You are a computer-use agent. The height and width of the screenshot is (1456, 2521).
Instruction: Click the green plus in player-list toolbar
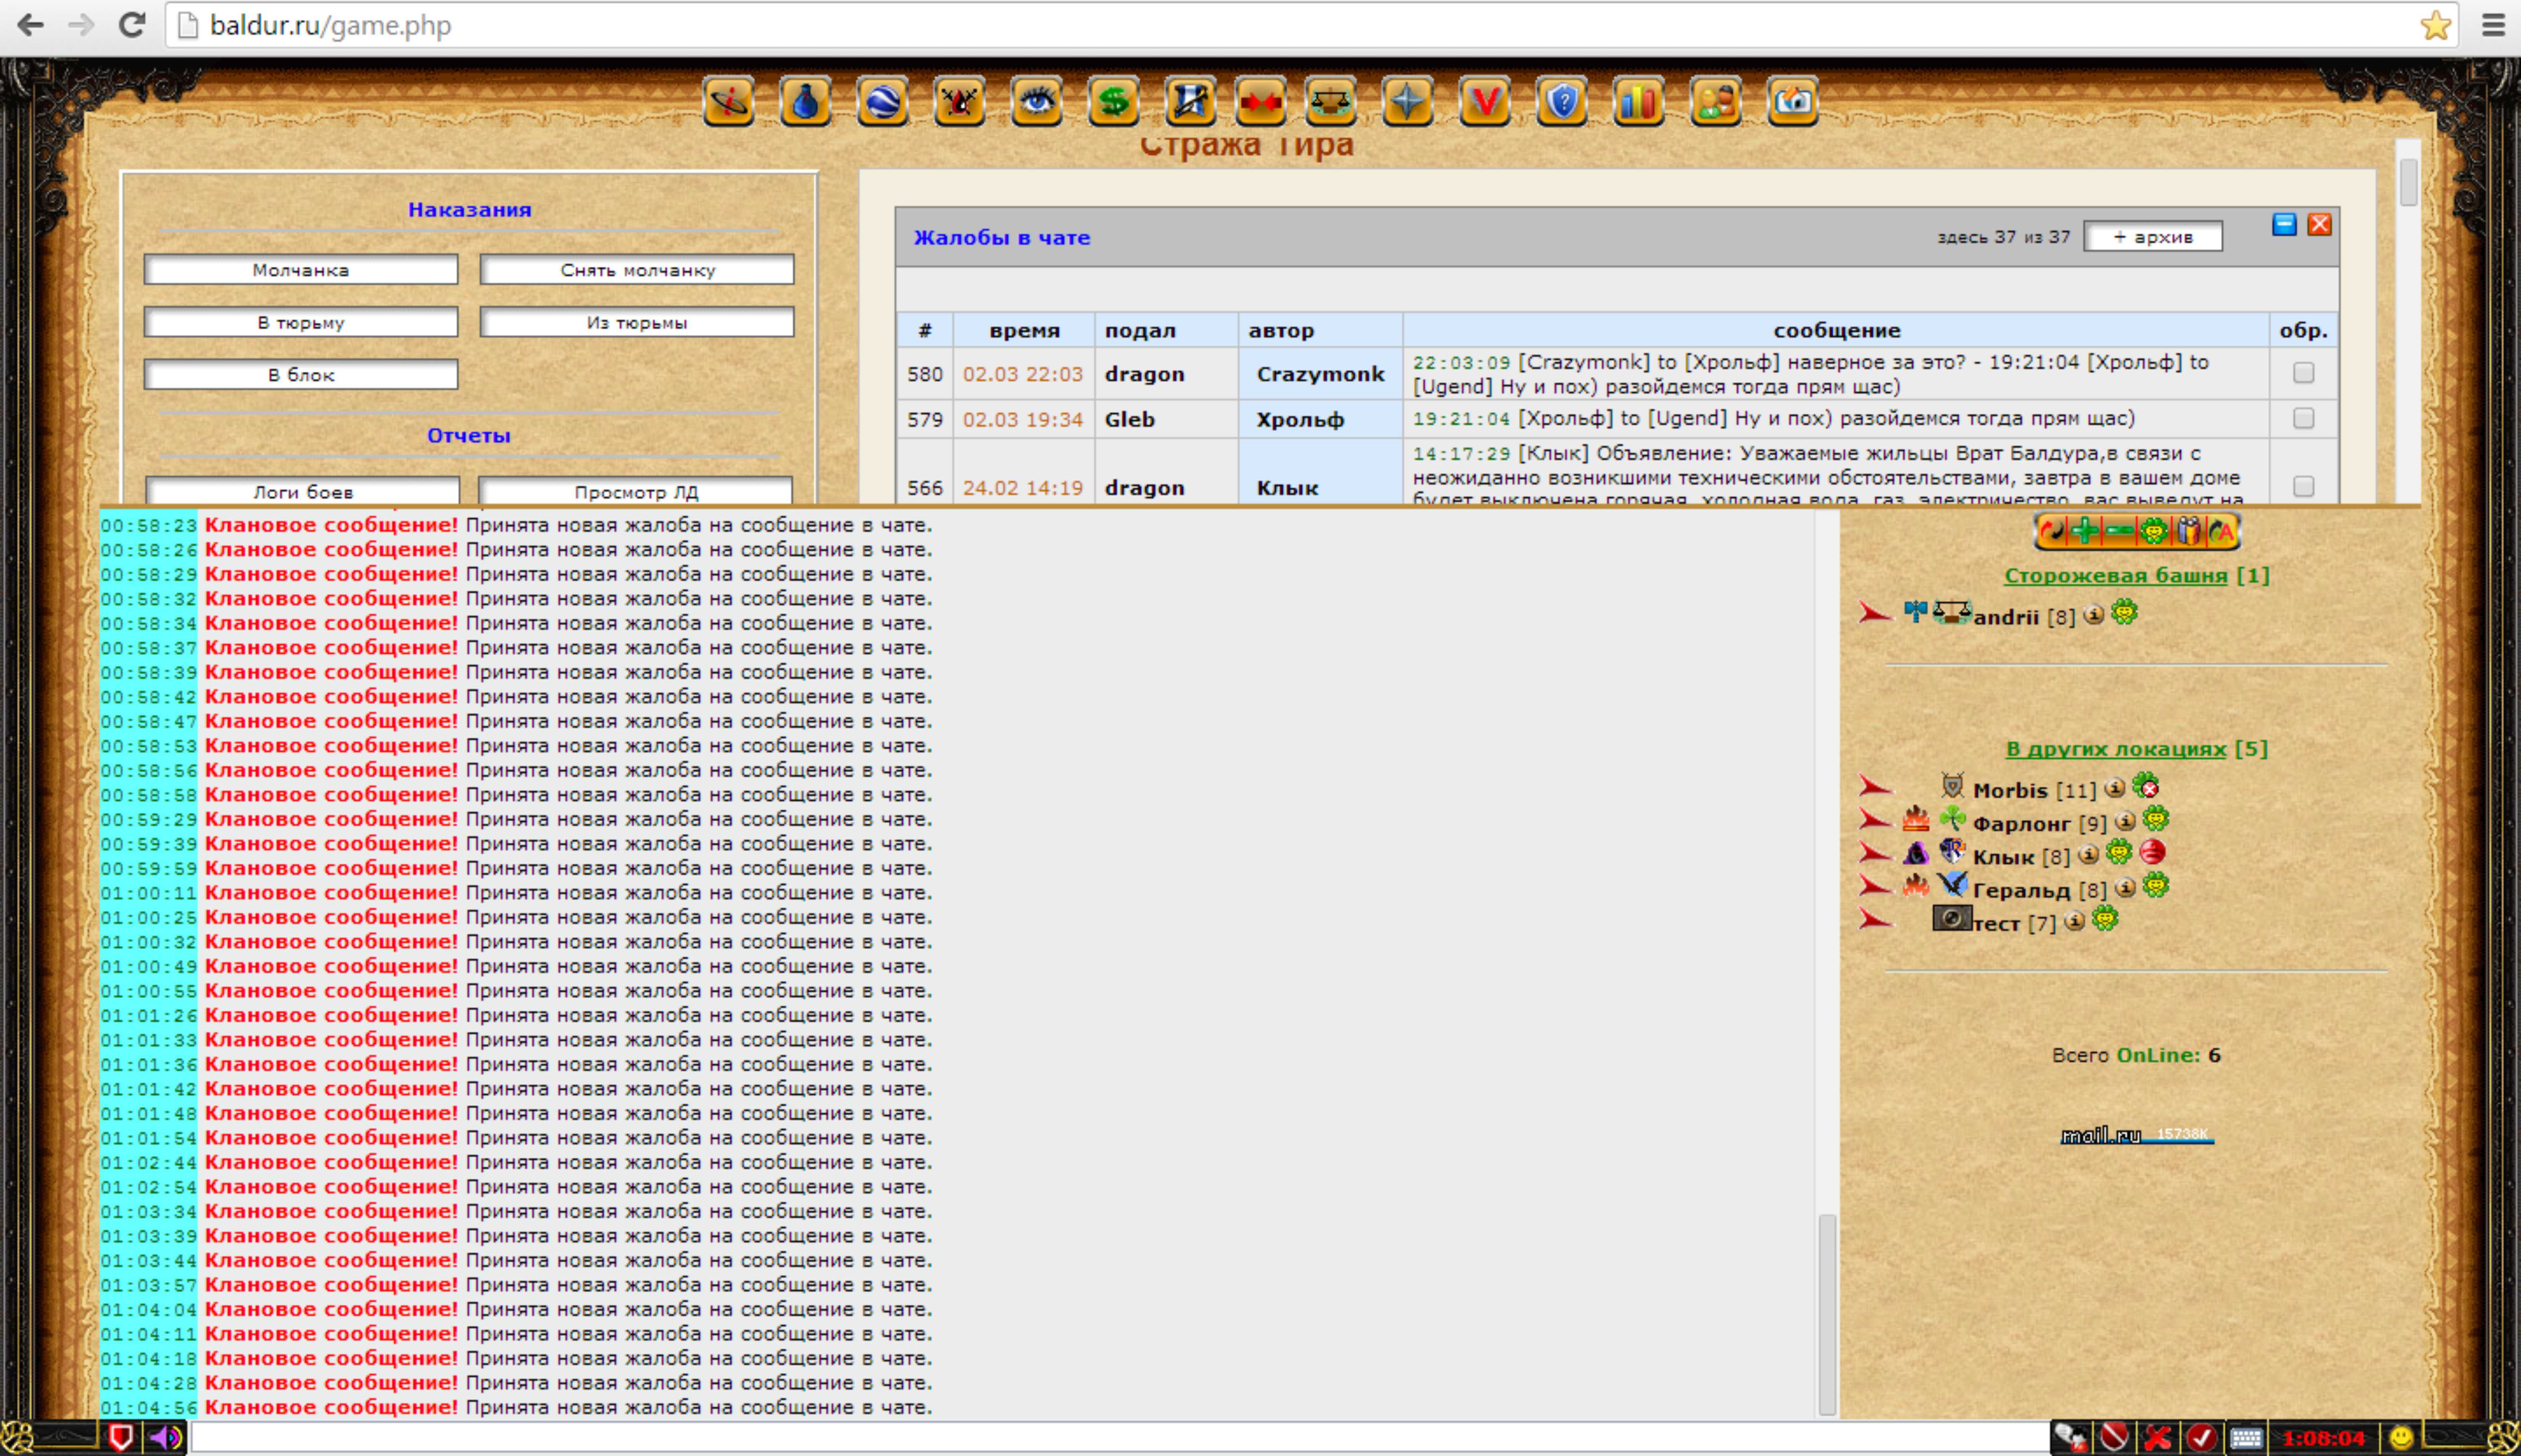[2085, 531]
